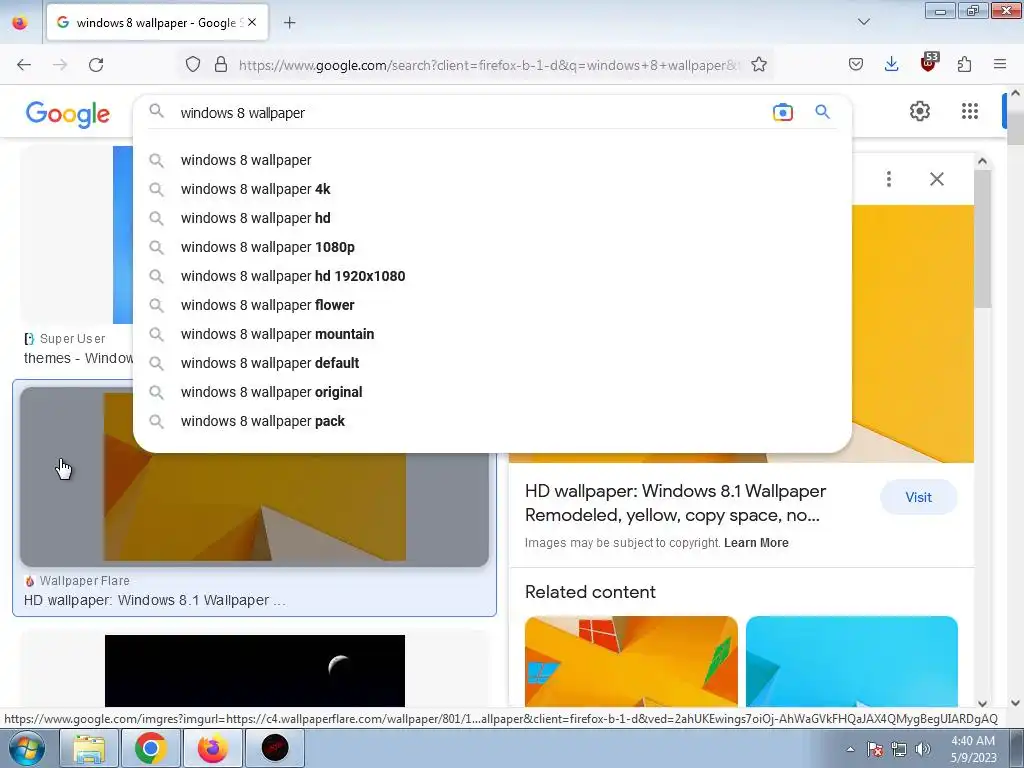The image size is (1024, 768).
Task: Save page to Pocket icon
Action: (x=856, y=65)
